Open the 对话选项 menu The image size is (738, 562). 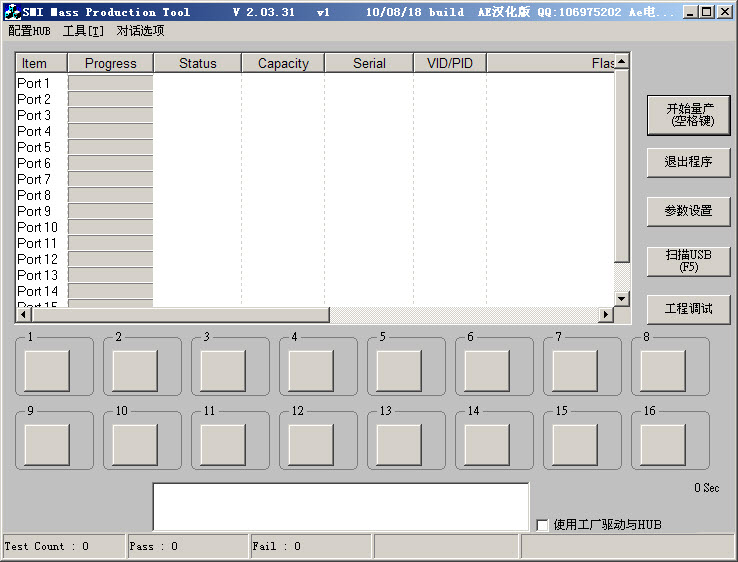[x=140, y=31]
